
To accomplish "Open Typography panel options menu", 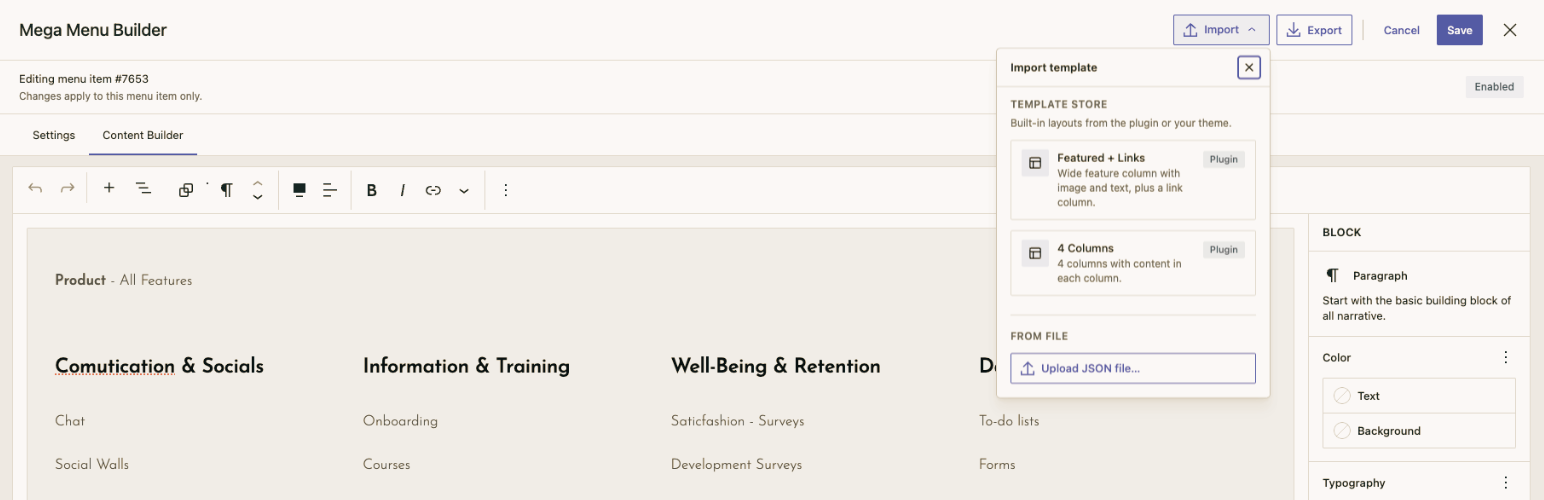I will (x=1506, y=483).
